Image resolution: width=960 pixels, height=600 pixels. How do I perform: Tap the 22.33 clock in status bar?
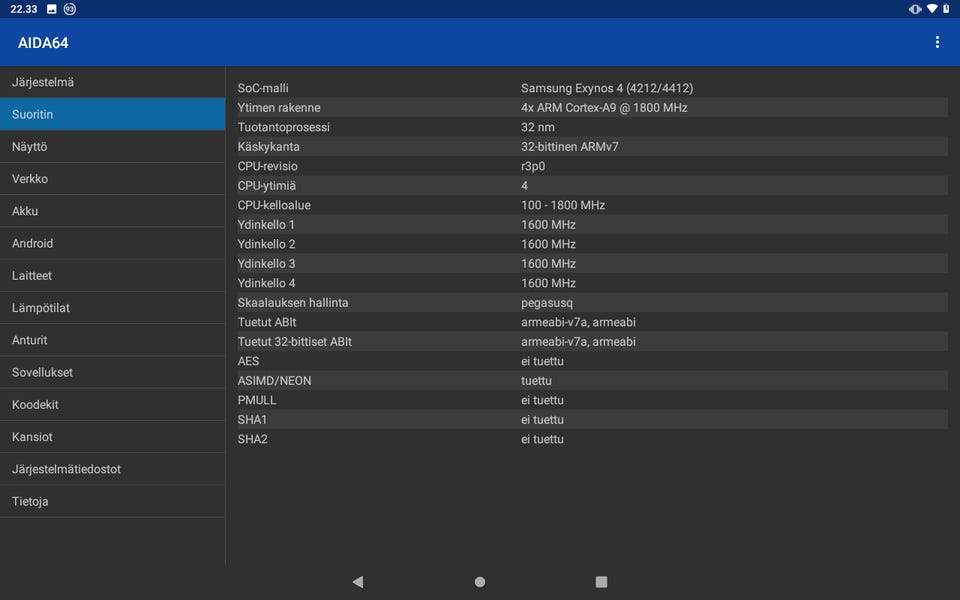[24, 9]
